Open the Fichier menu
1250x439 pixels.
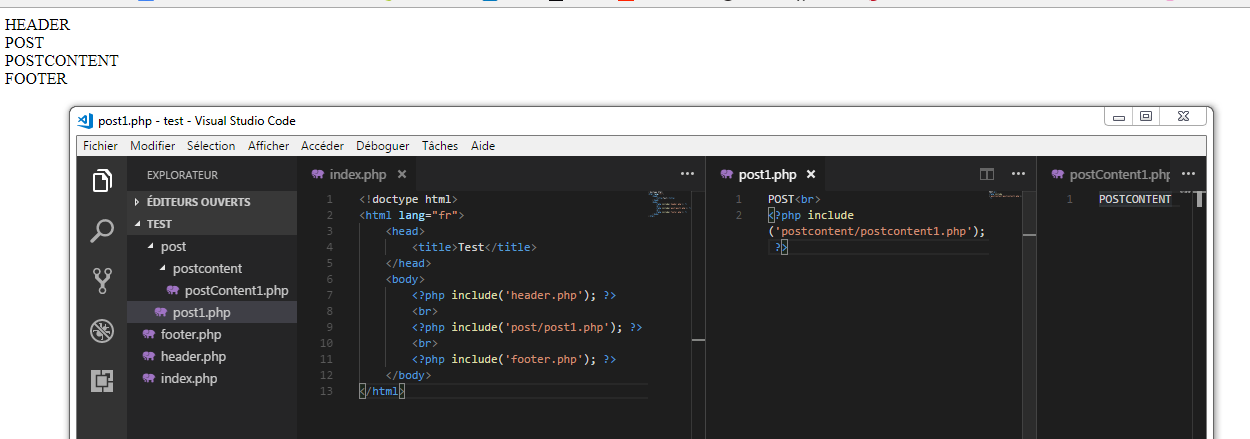(100, 146)
